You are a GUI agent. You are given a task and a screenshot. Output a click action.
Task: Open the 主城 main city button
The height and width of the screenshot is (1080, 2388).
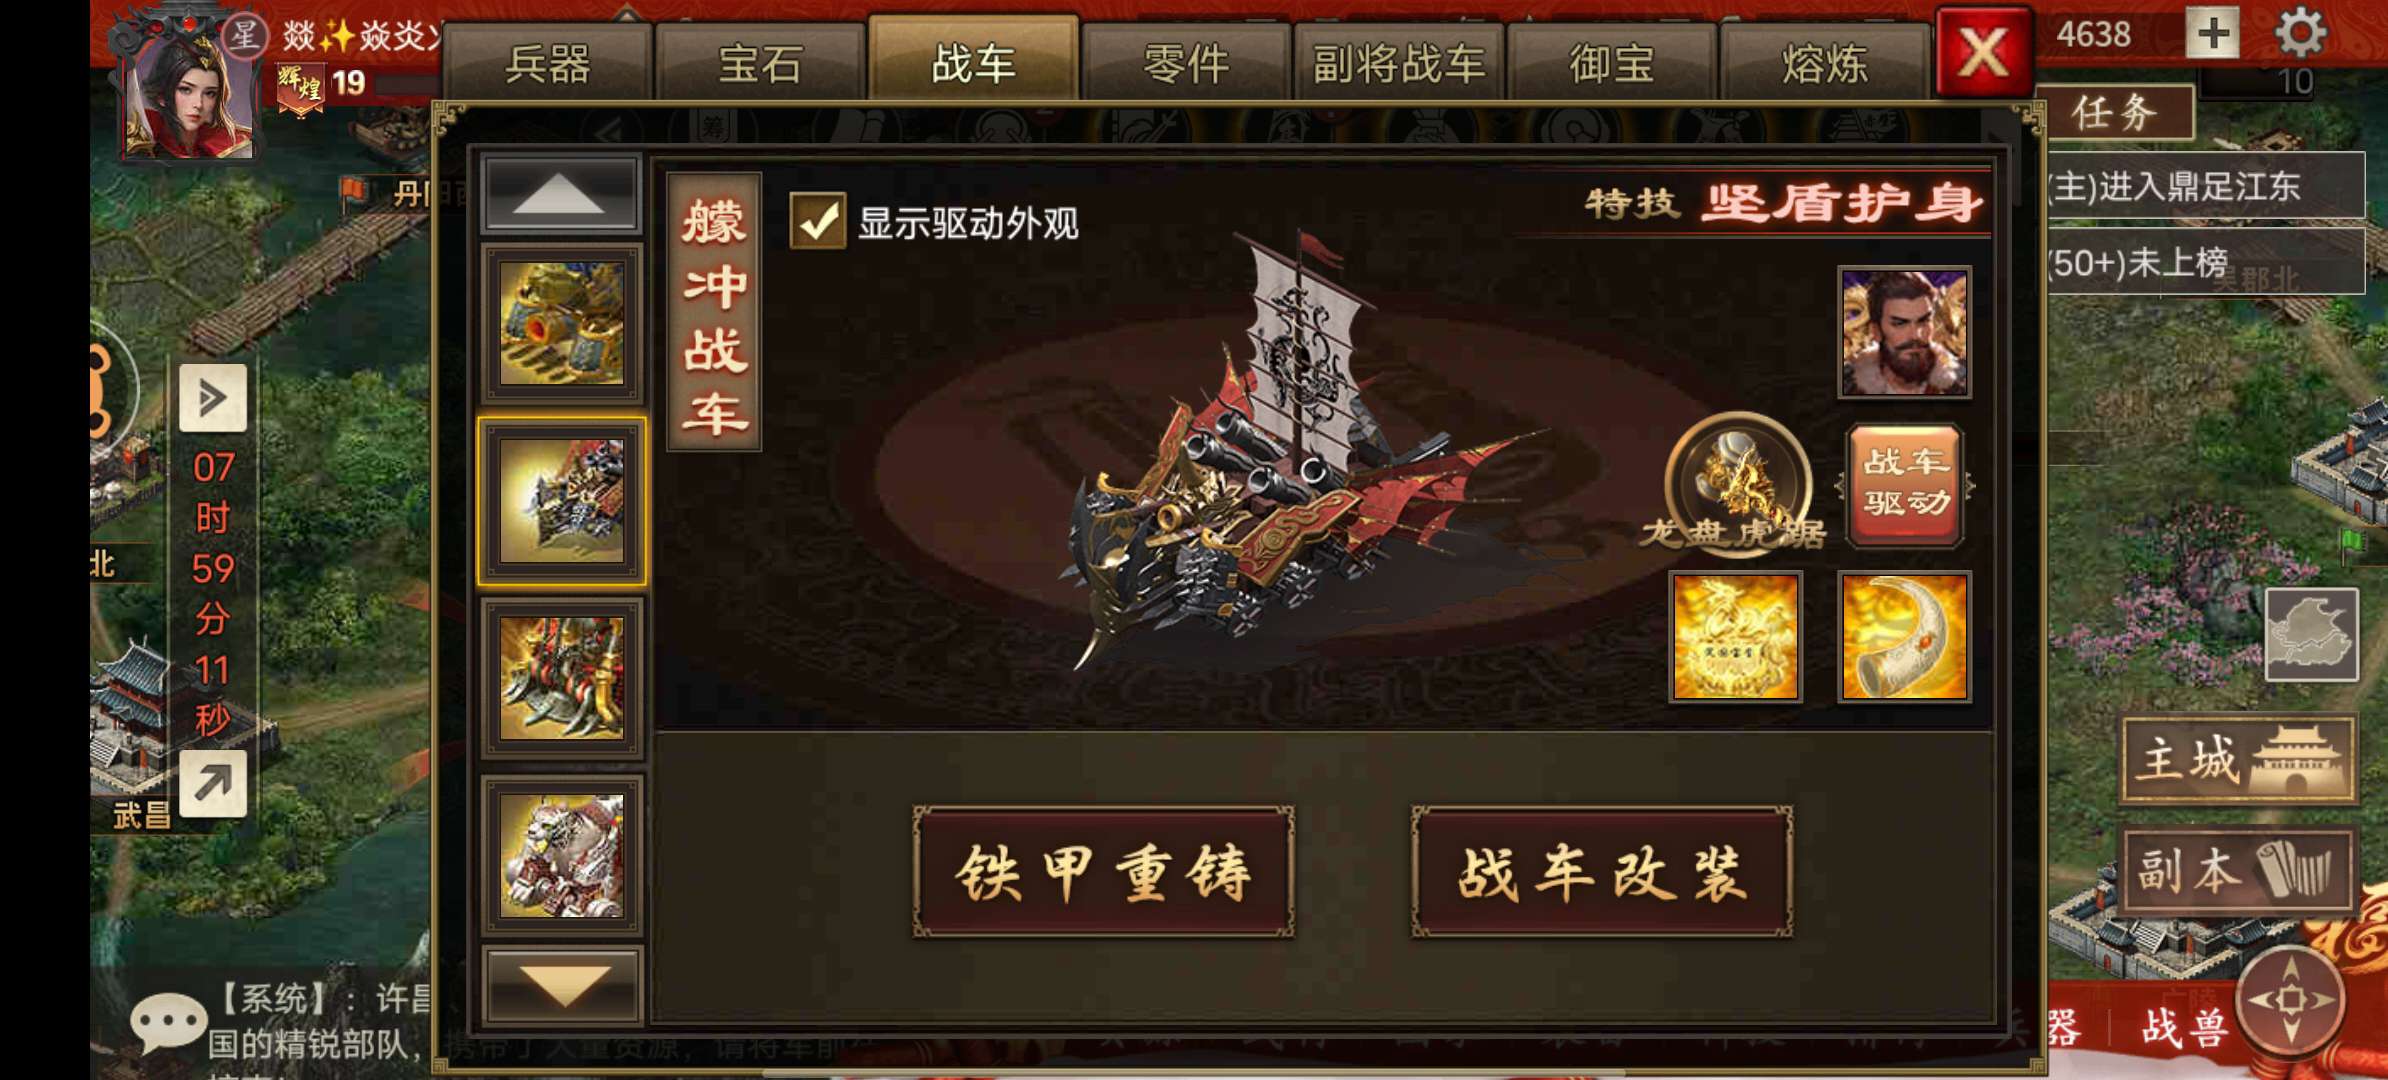(2238, 760)
